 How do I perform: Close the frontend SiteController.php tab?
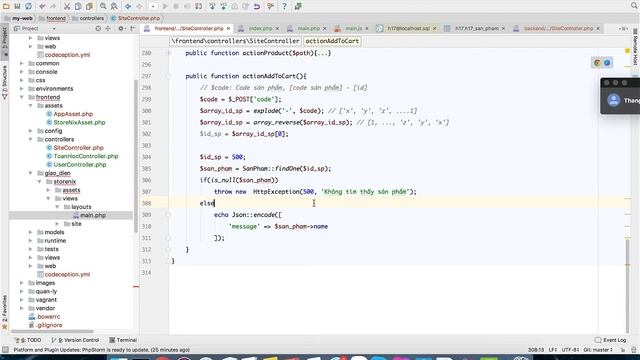tap(229, 29)
